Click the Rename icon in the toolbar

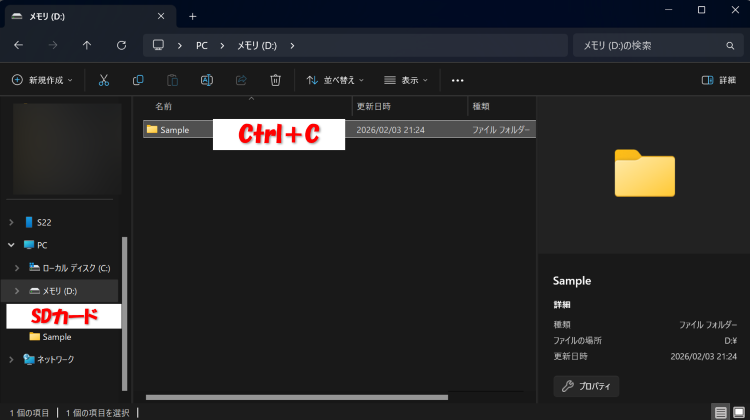pos(207,80)
